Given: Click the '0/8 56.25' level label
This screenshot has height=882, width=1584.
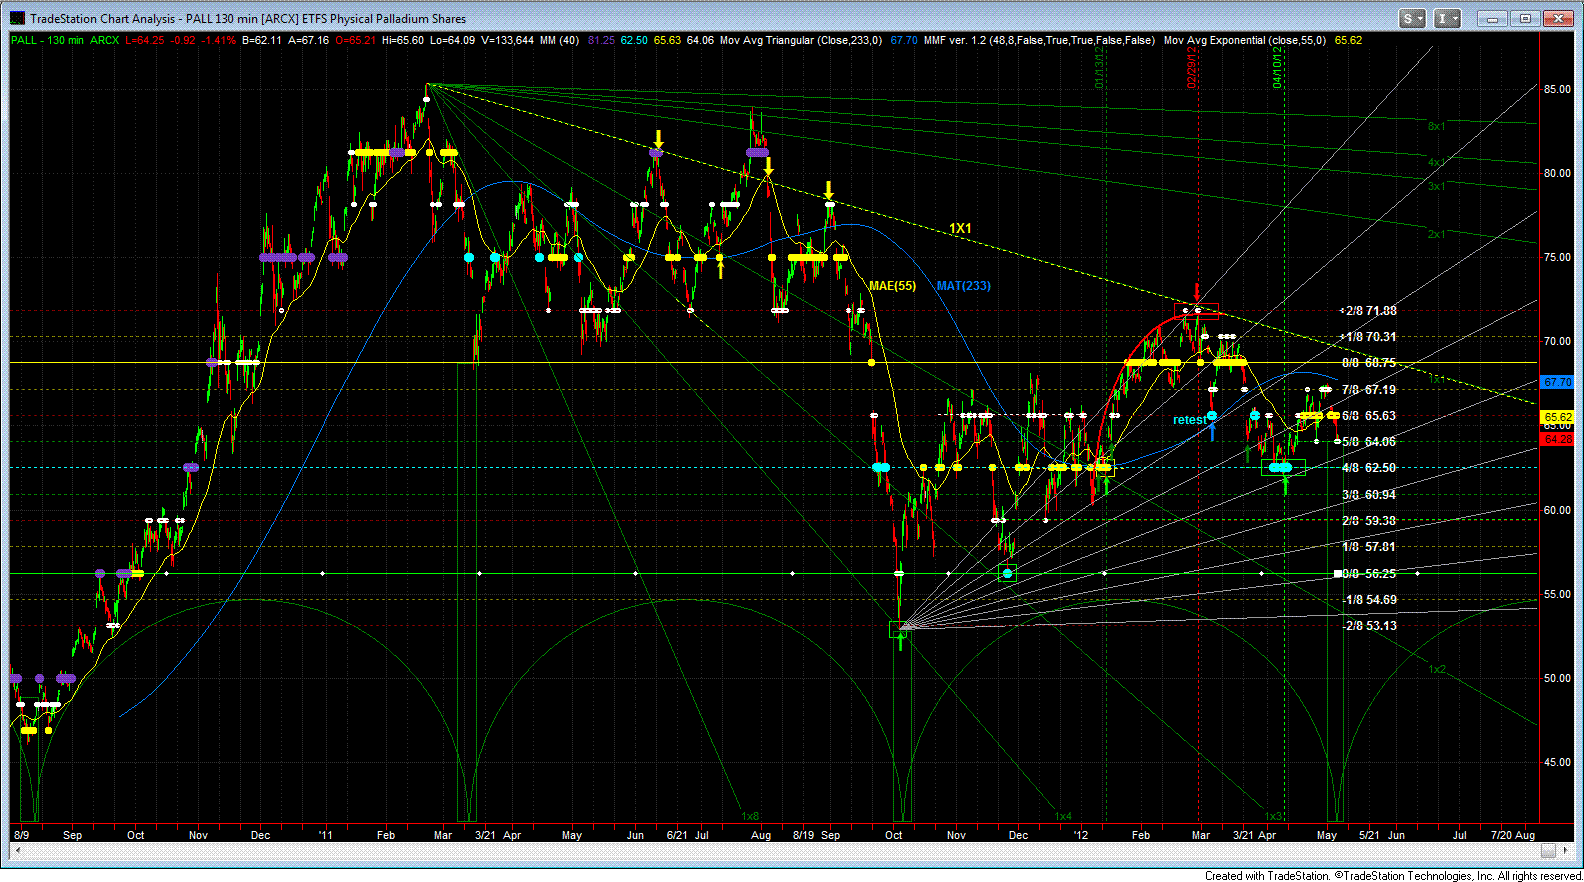Looking at the screenshot, I should (x=1368, y=574).
